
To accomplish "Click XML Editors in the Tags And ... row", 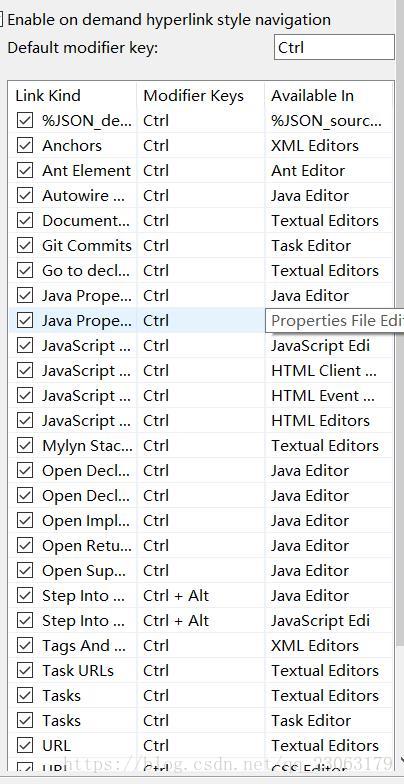I will click(315, 646).
